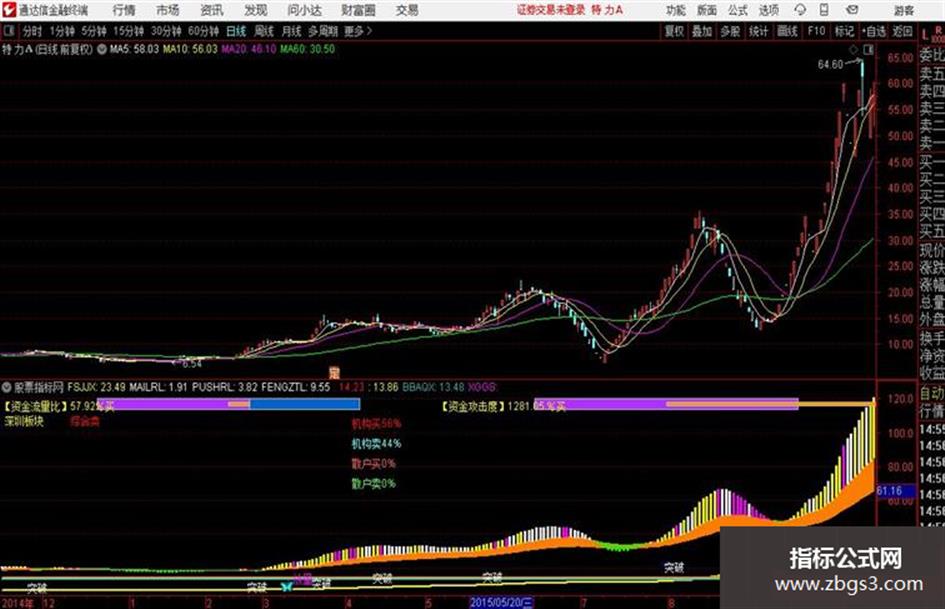Click the 返回 back button

click(x=902, y=31)
